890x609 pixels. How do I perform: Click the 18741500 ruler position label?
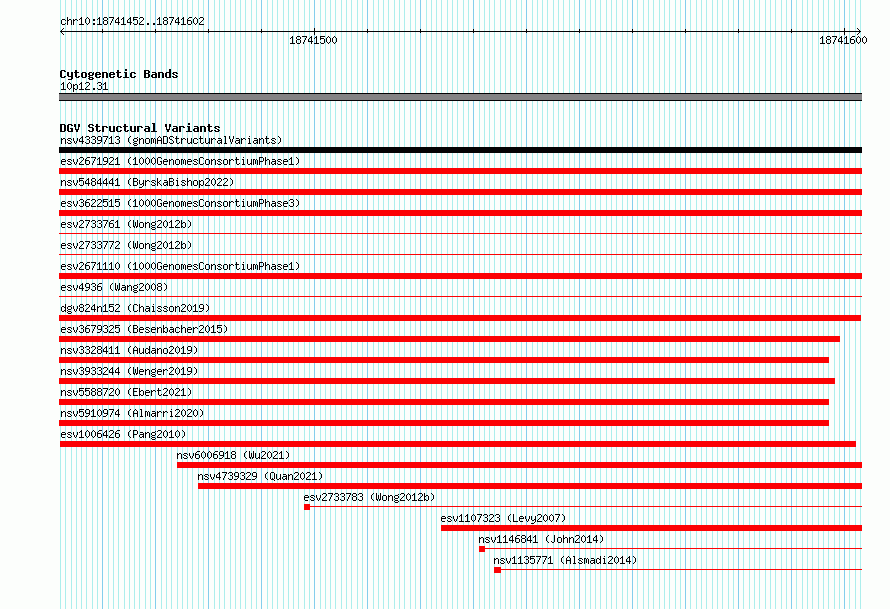click(x=313, y=40)
